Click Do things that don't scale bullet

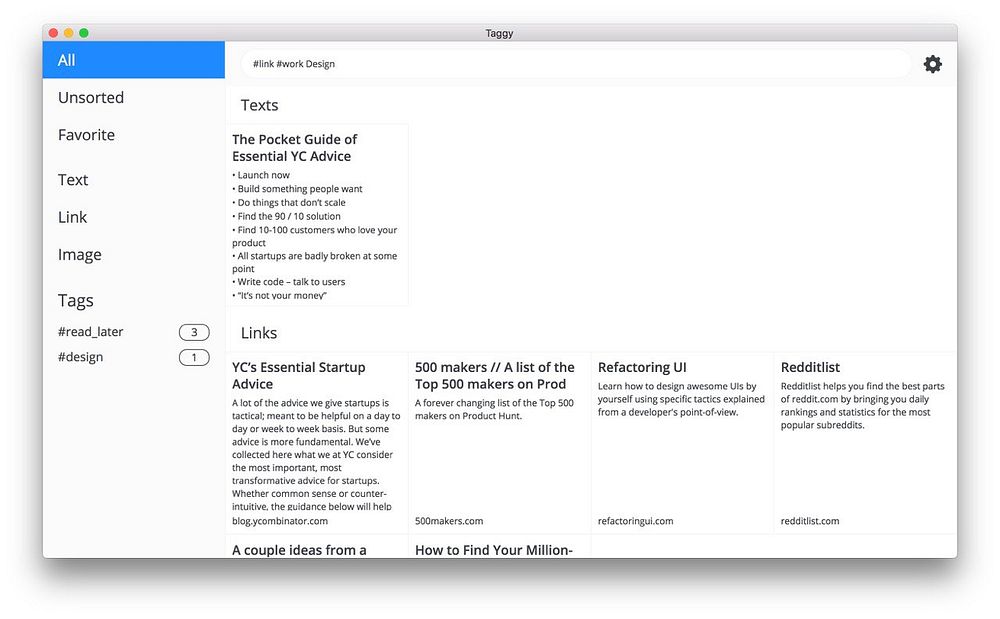coord(289,203)
